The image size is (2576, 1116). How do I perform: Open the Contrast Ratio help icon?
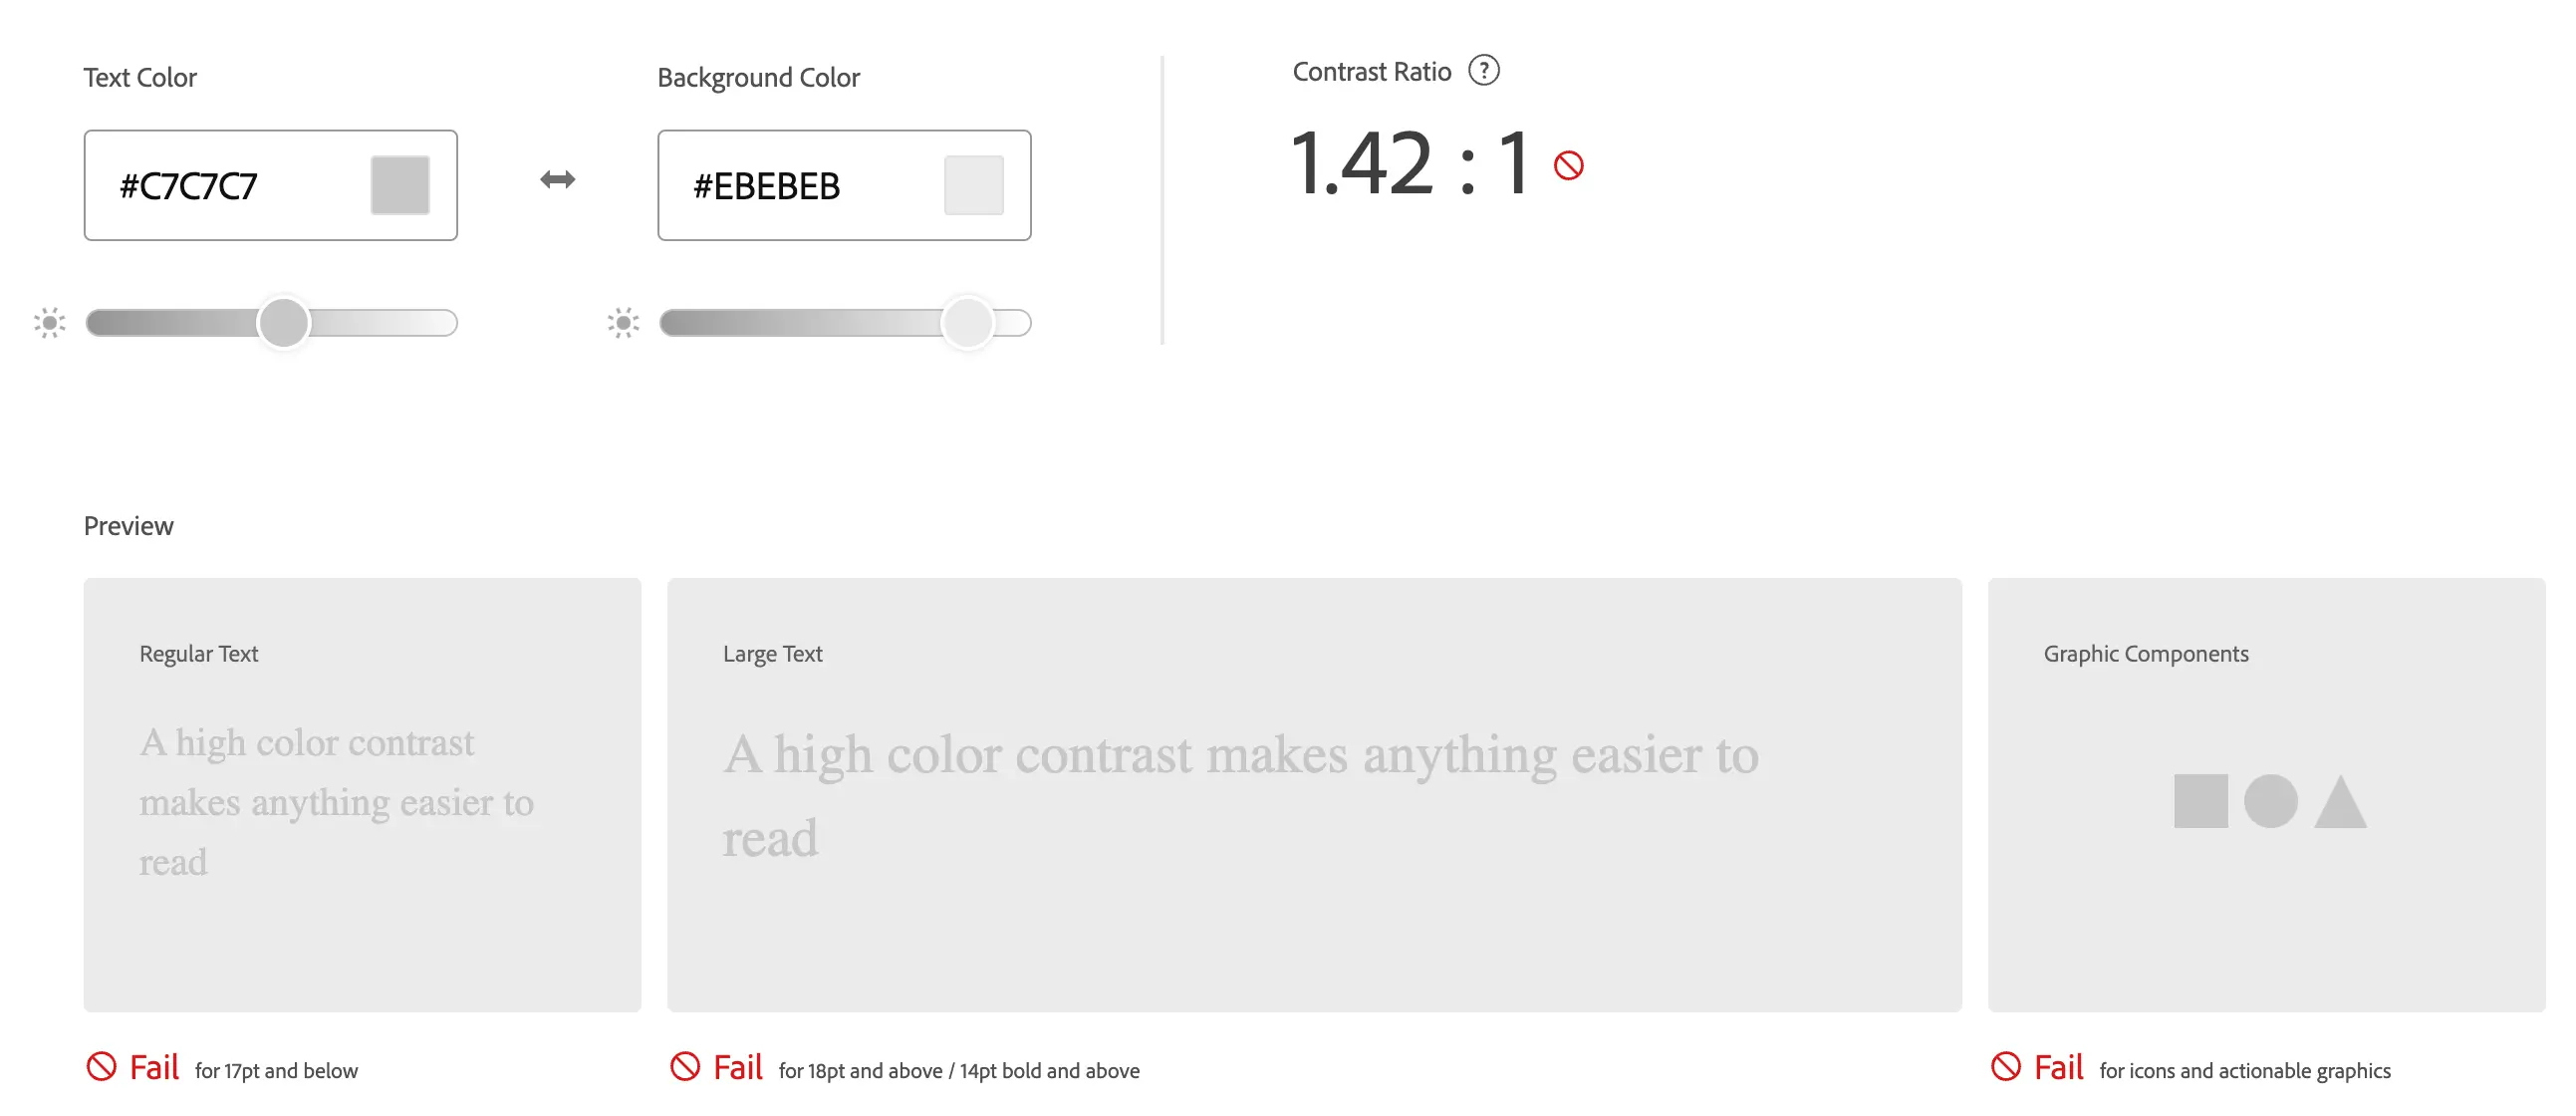(1483, 71)
